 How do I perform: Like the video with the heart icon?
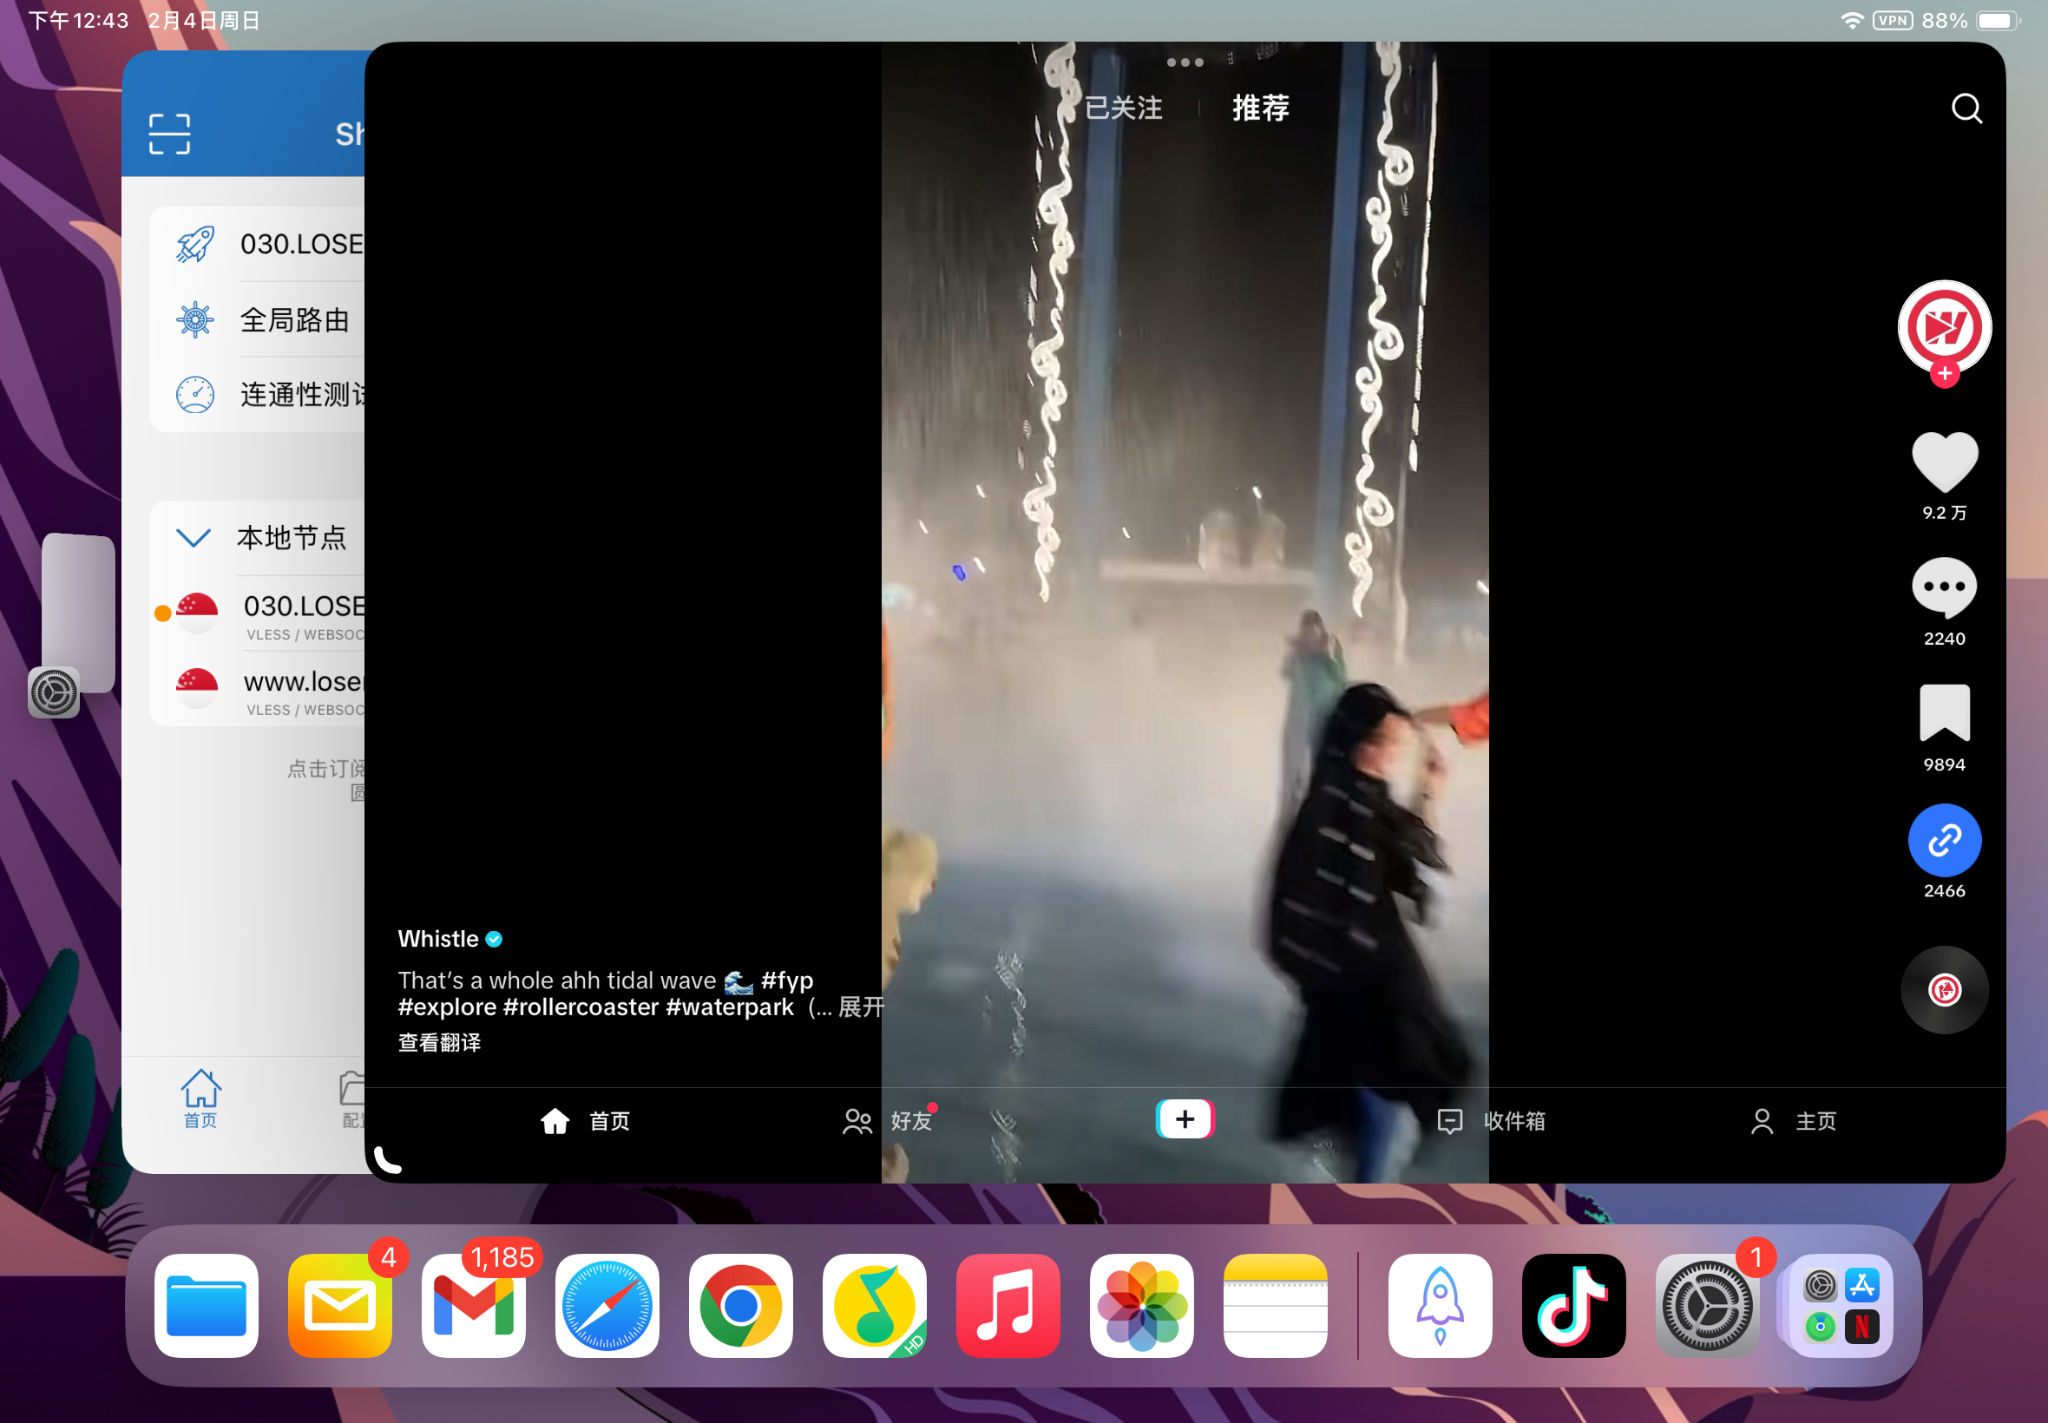click(1944, 462)
